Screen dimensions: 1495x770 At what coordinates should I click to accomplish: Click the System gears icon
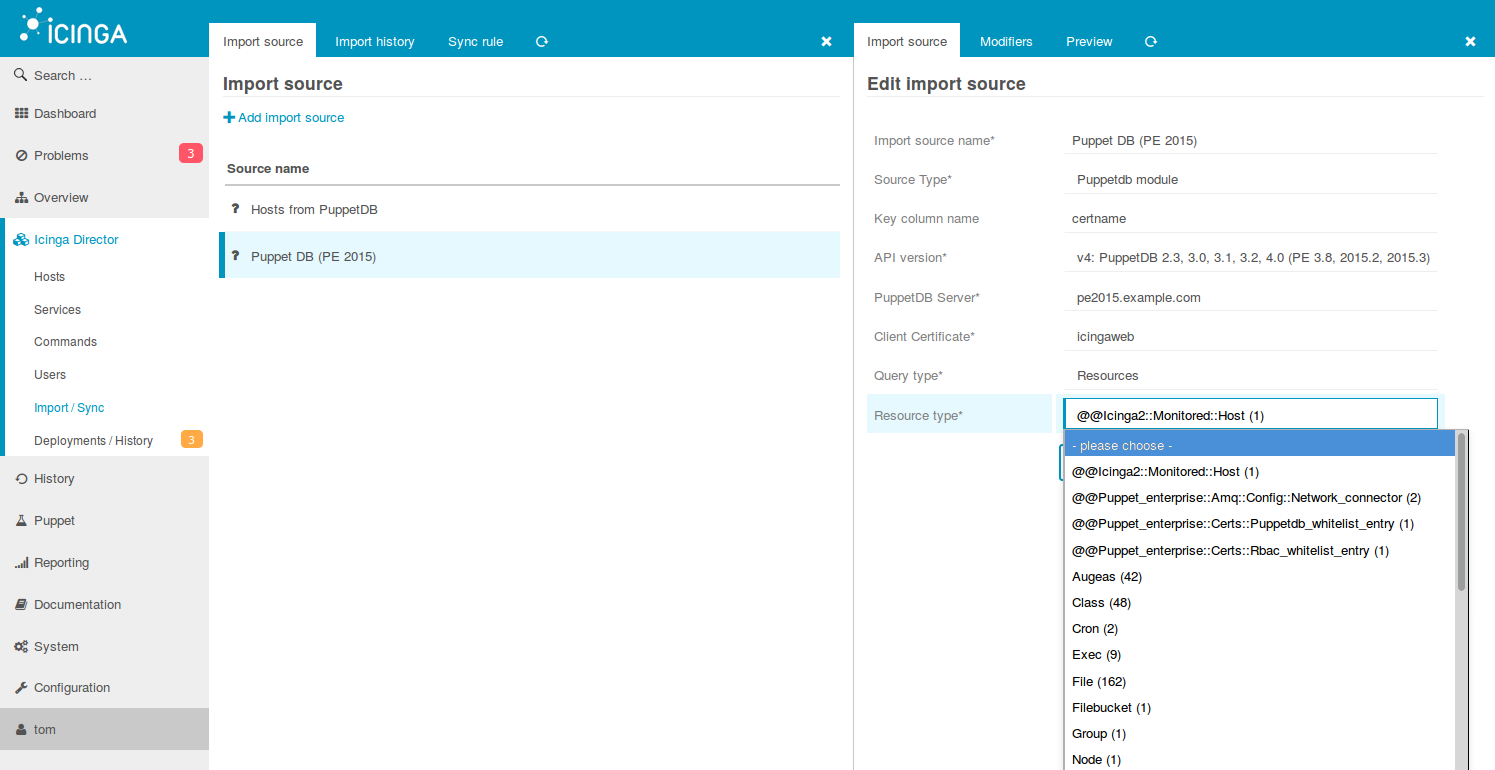click(21, 647)
